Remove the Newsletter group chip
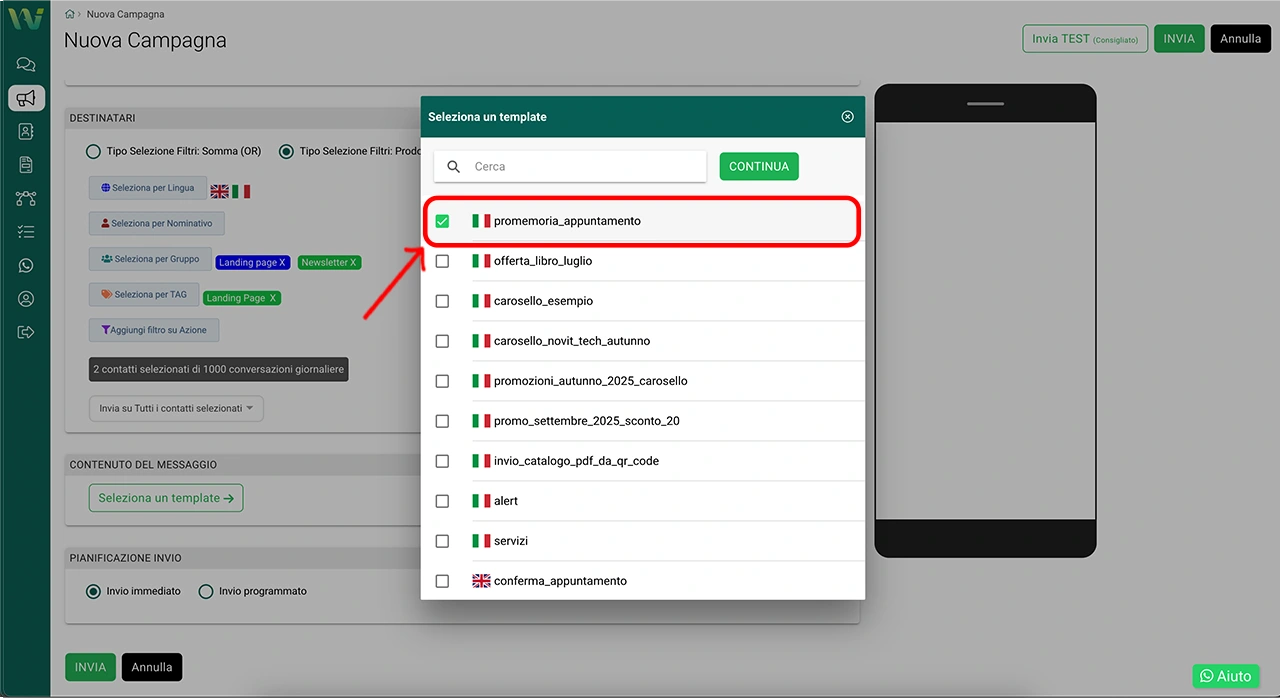 pos(353,262)
